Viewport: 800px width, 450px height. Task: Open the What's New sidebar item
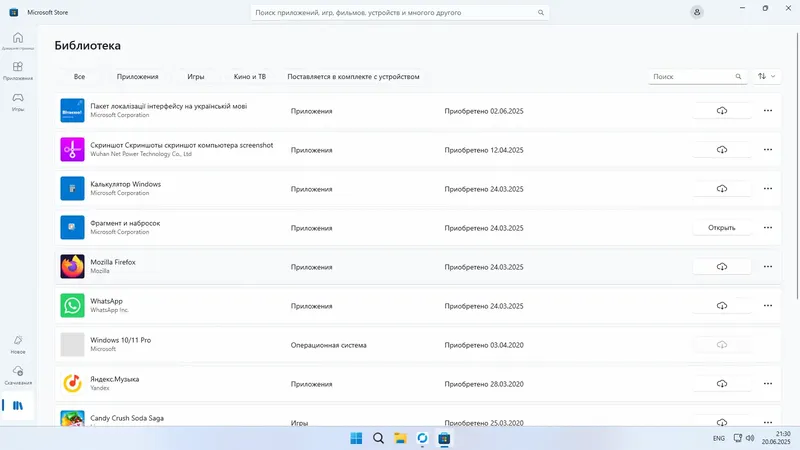tap(18, 344)
